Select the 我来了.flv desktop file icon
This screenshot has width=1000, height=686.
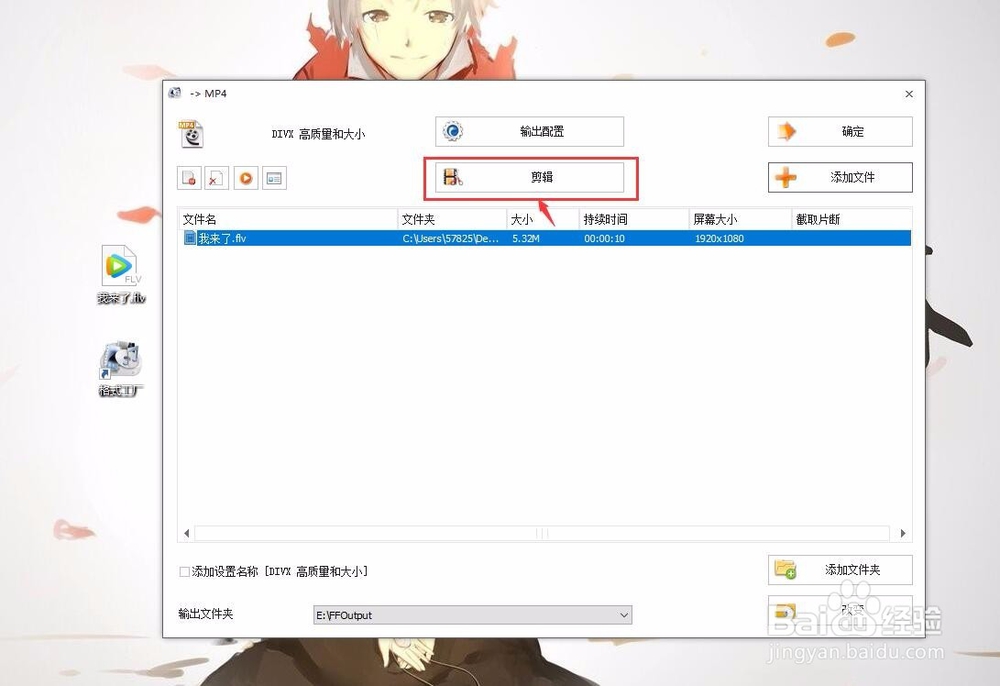tap(121, 275)
